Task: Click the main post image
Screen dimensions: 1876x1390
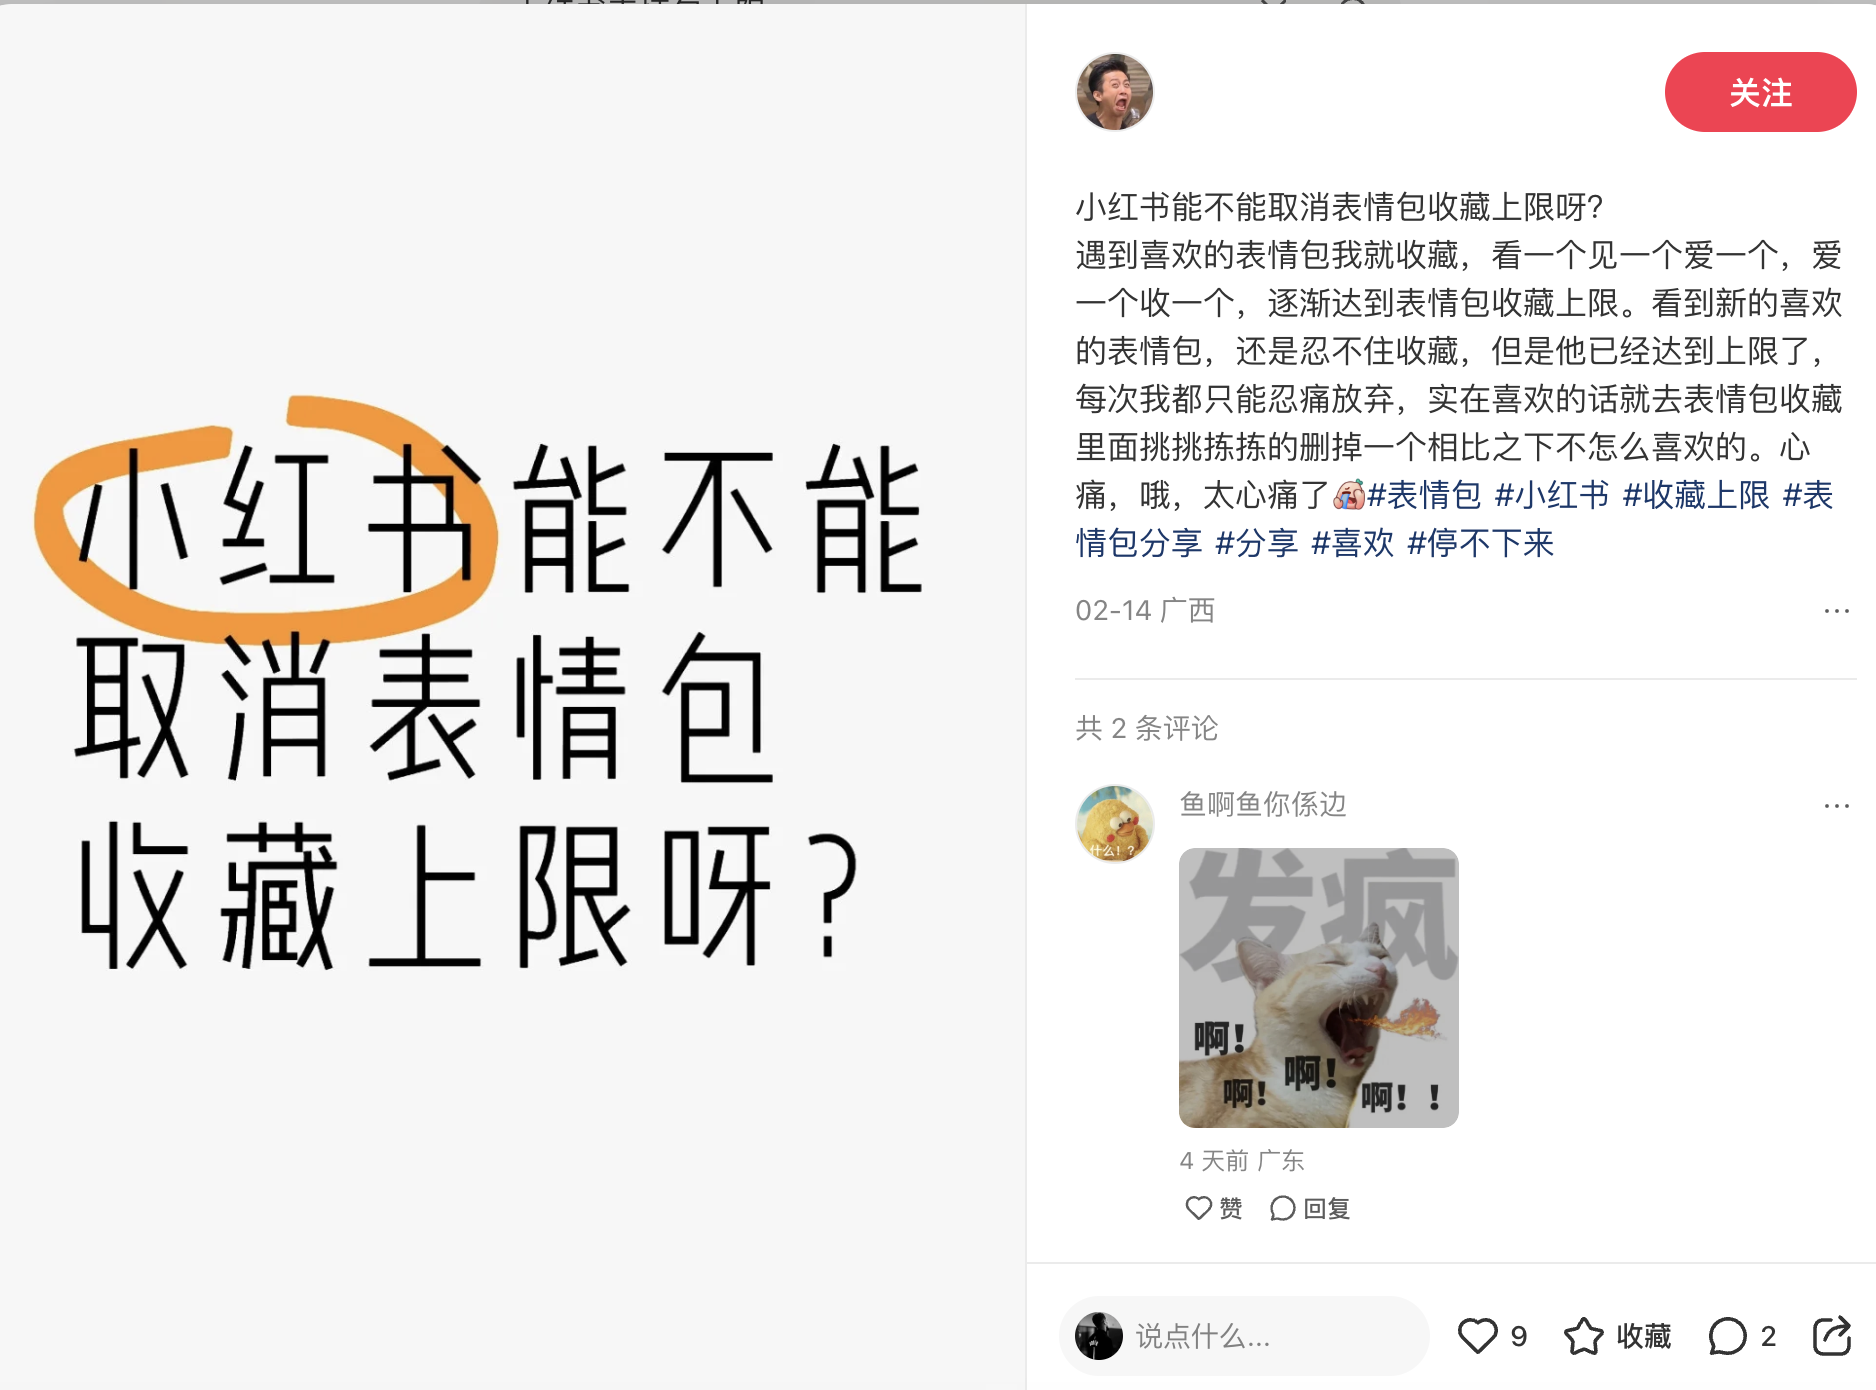Action: point(512,697)
